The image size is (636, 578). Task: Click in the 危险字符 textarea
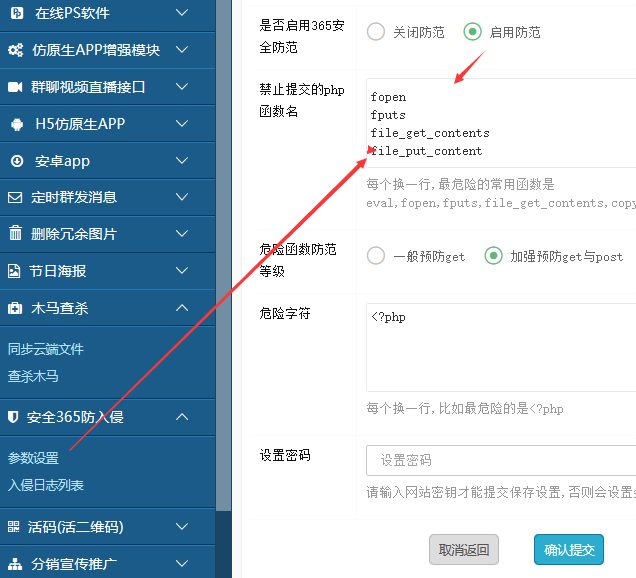point(501,347)
